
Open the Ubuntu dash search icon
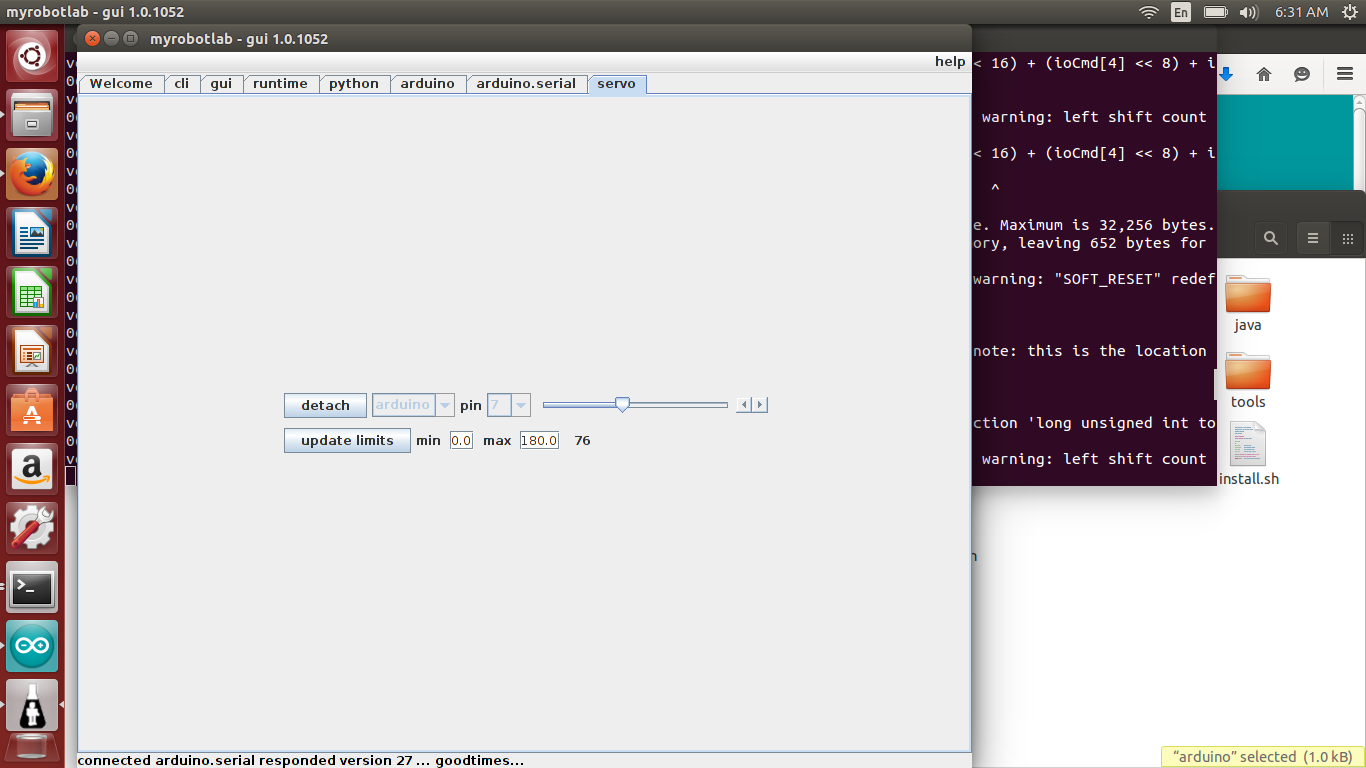click(x=33, y=56)
